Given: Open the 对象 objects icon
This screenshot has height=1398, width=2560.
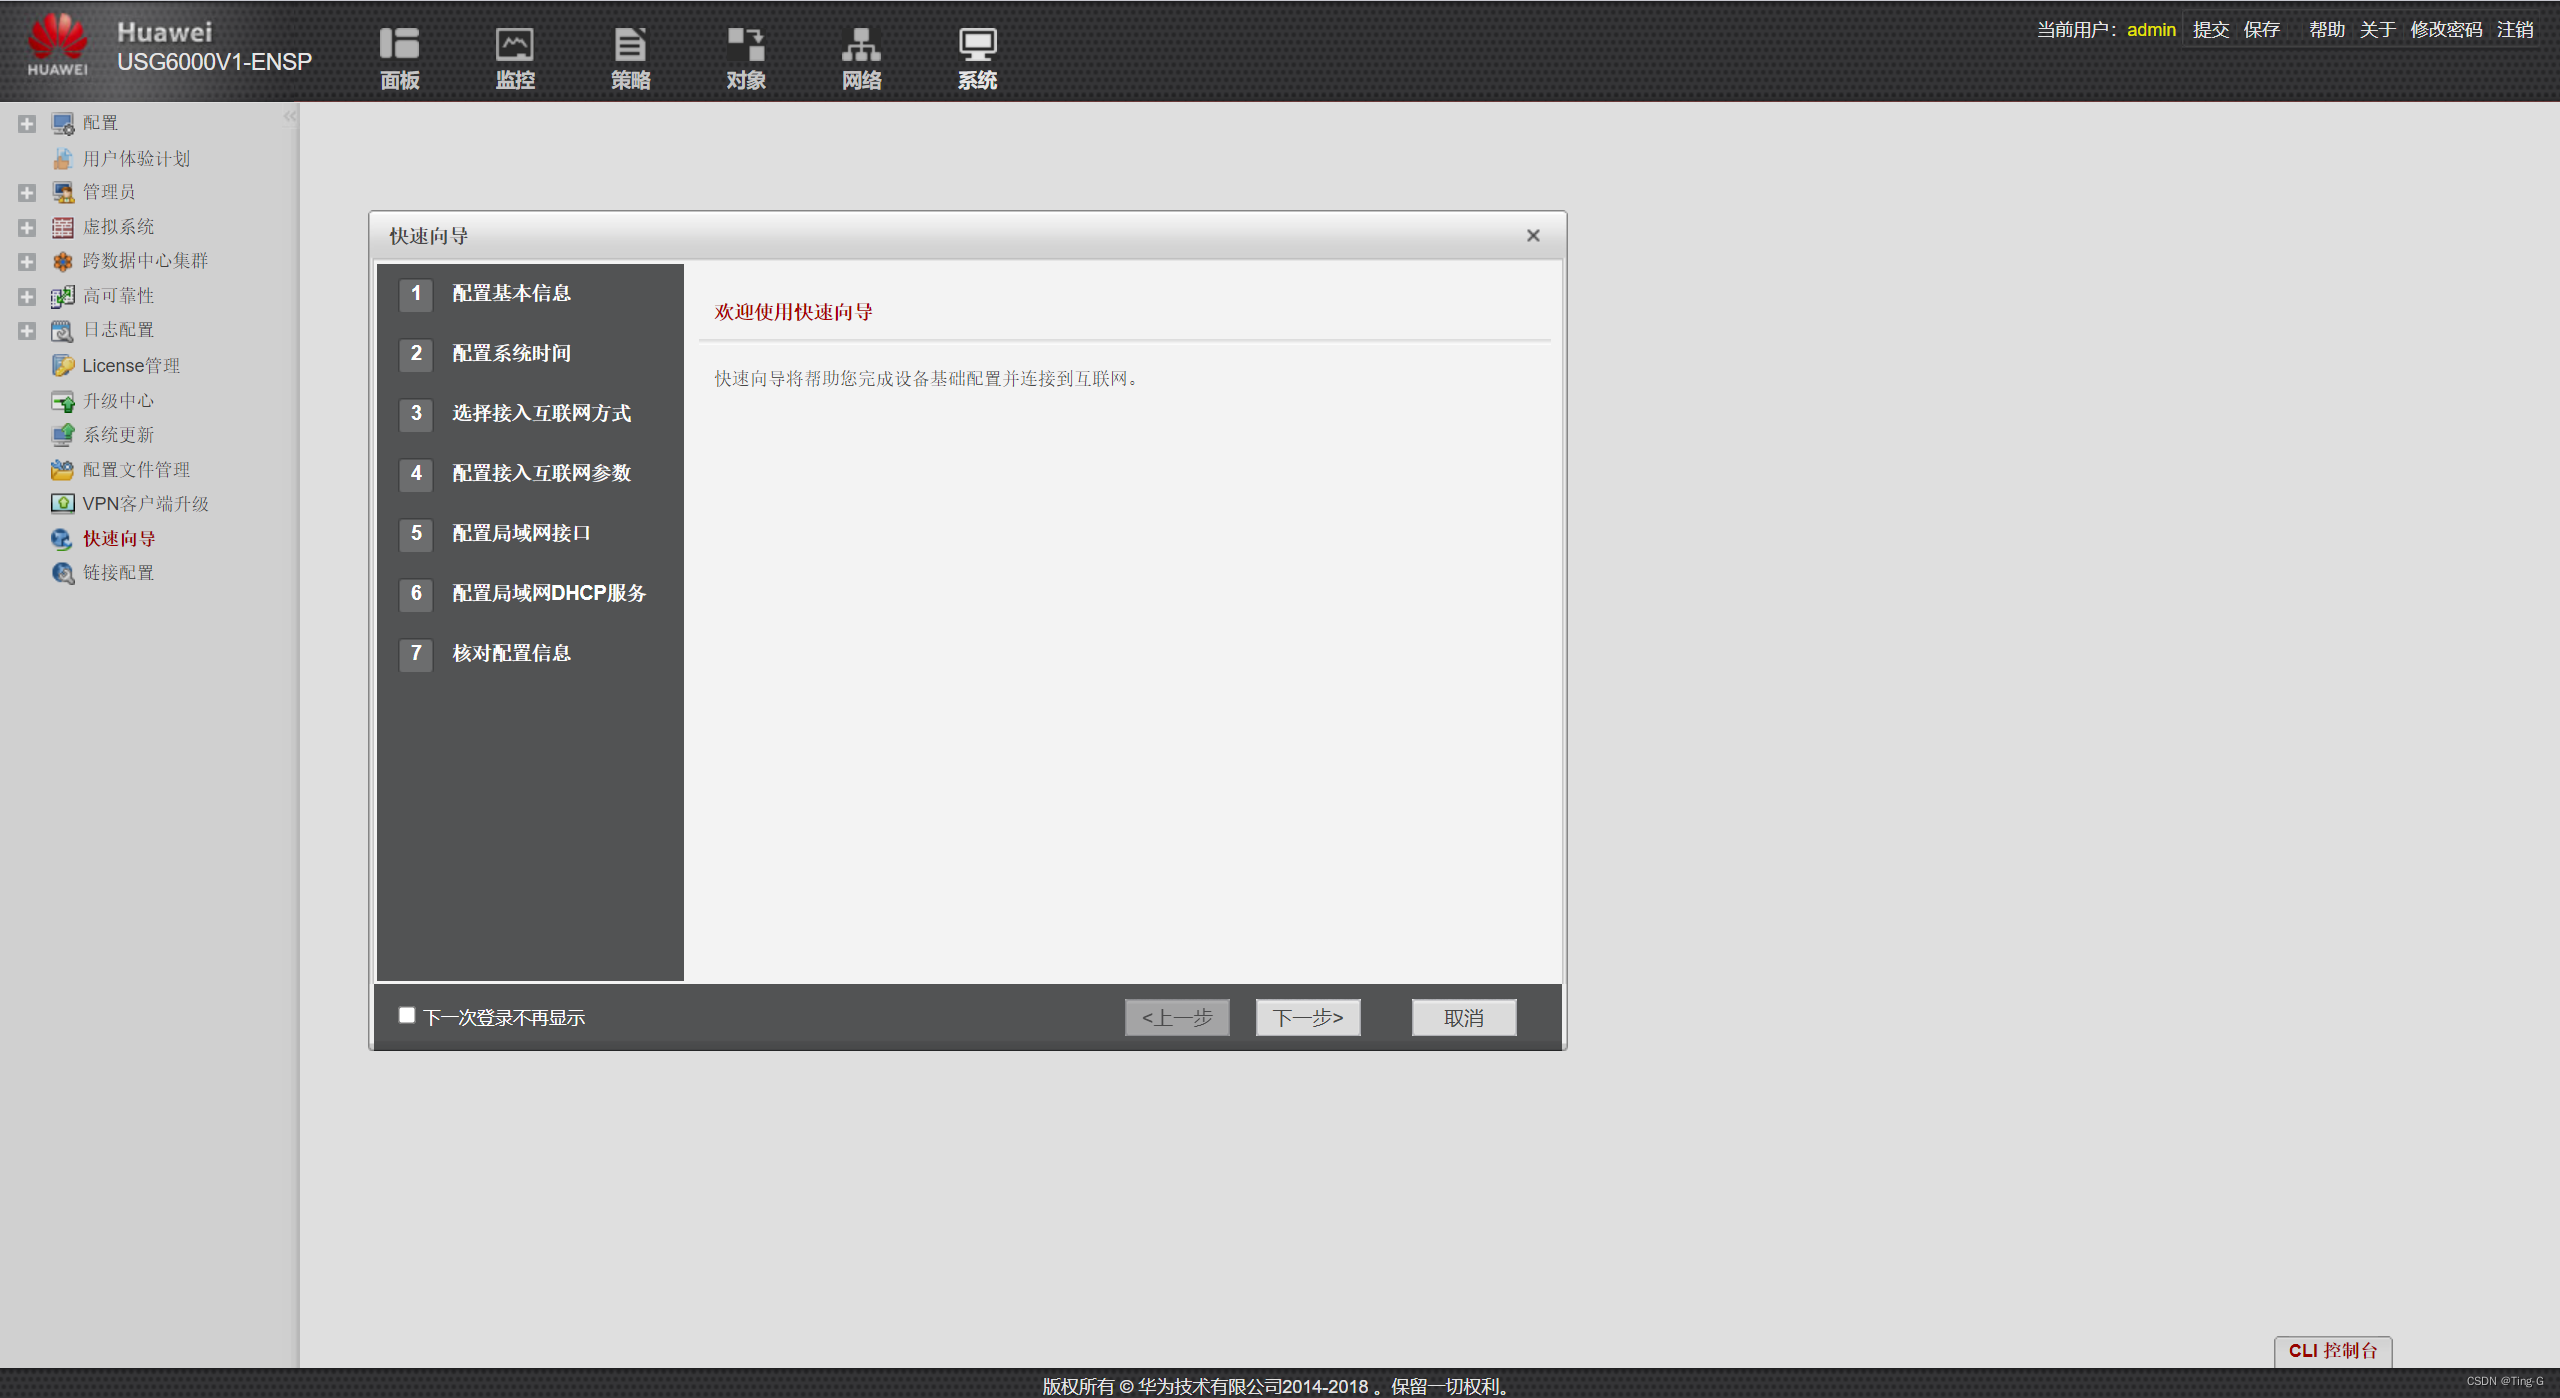Looking at the screenshot, I should click(x=746, y=45).
